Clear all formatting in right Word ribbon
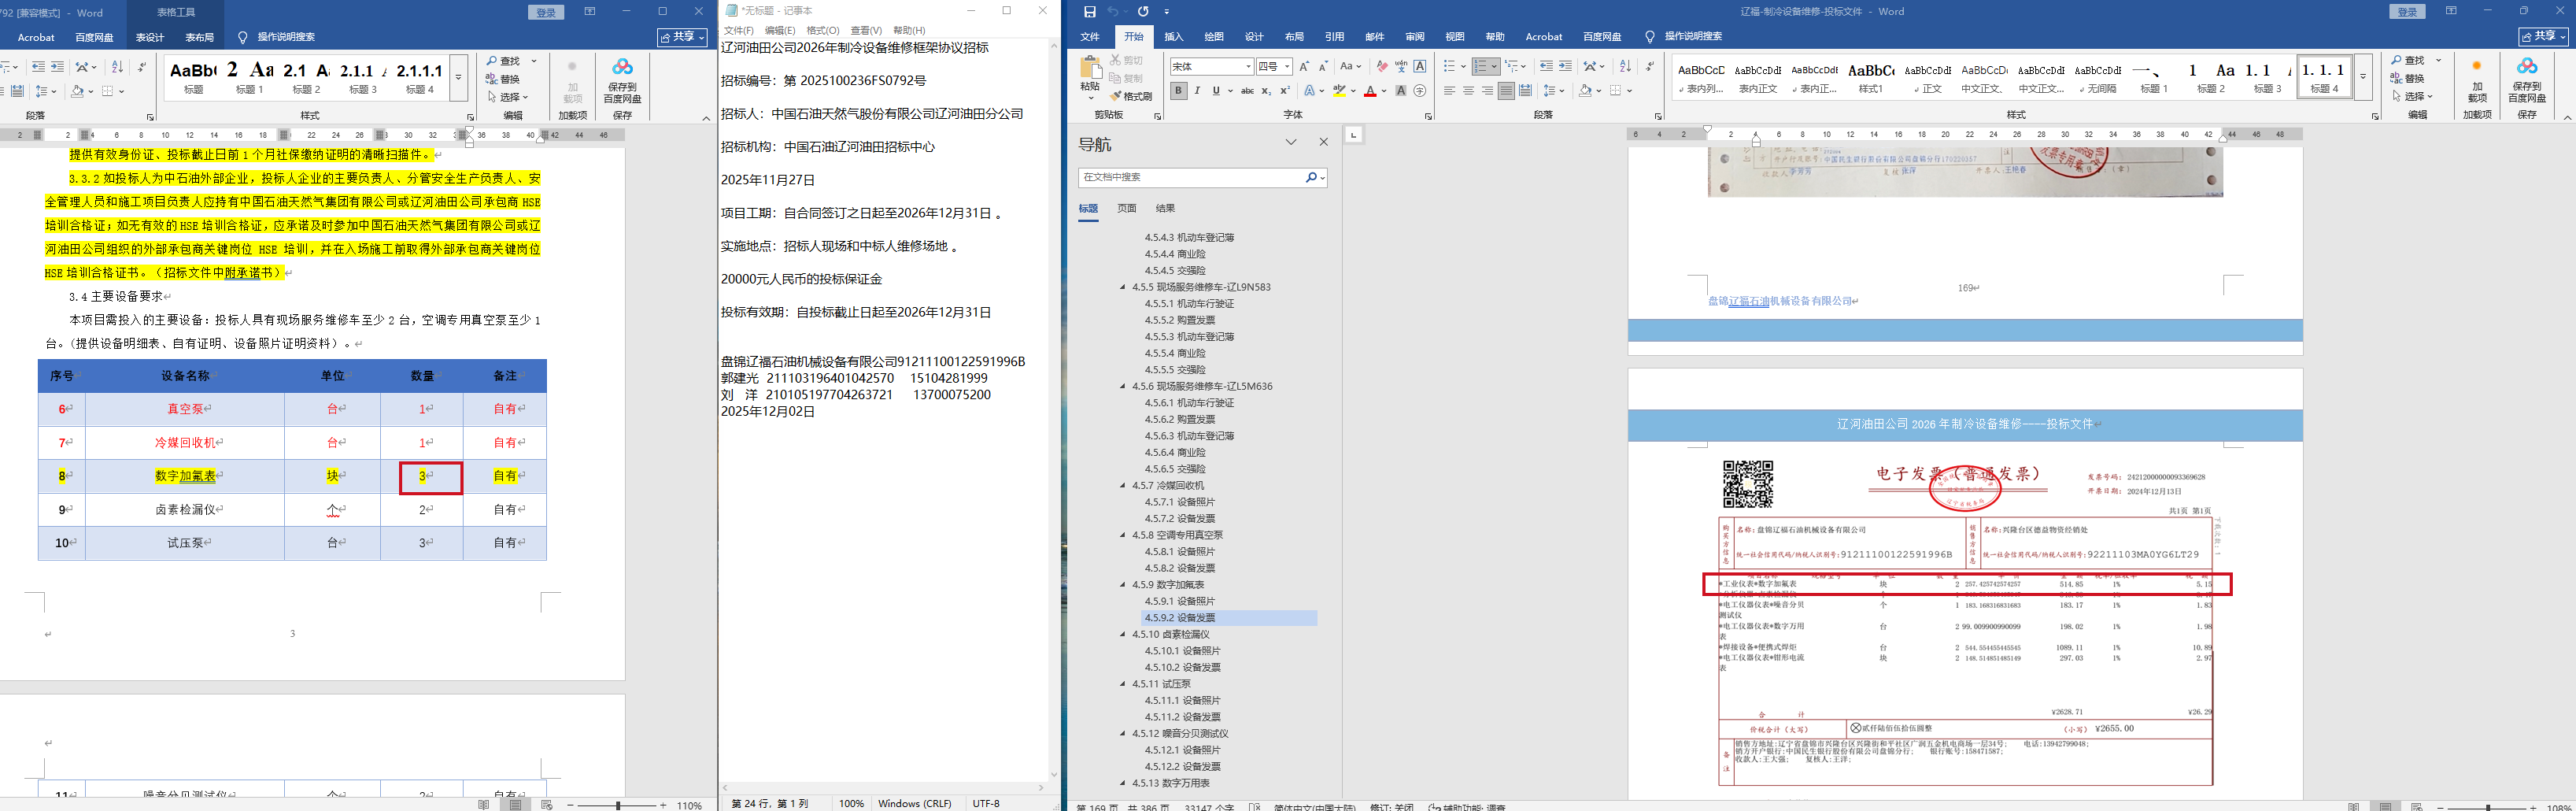This screenshot has height=811, width=2576. coord(1382,66)
